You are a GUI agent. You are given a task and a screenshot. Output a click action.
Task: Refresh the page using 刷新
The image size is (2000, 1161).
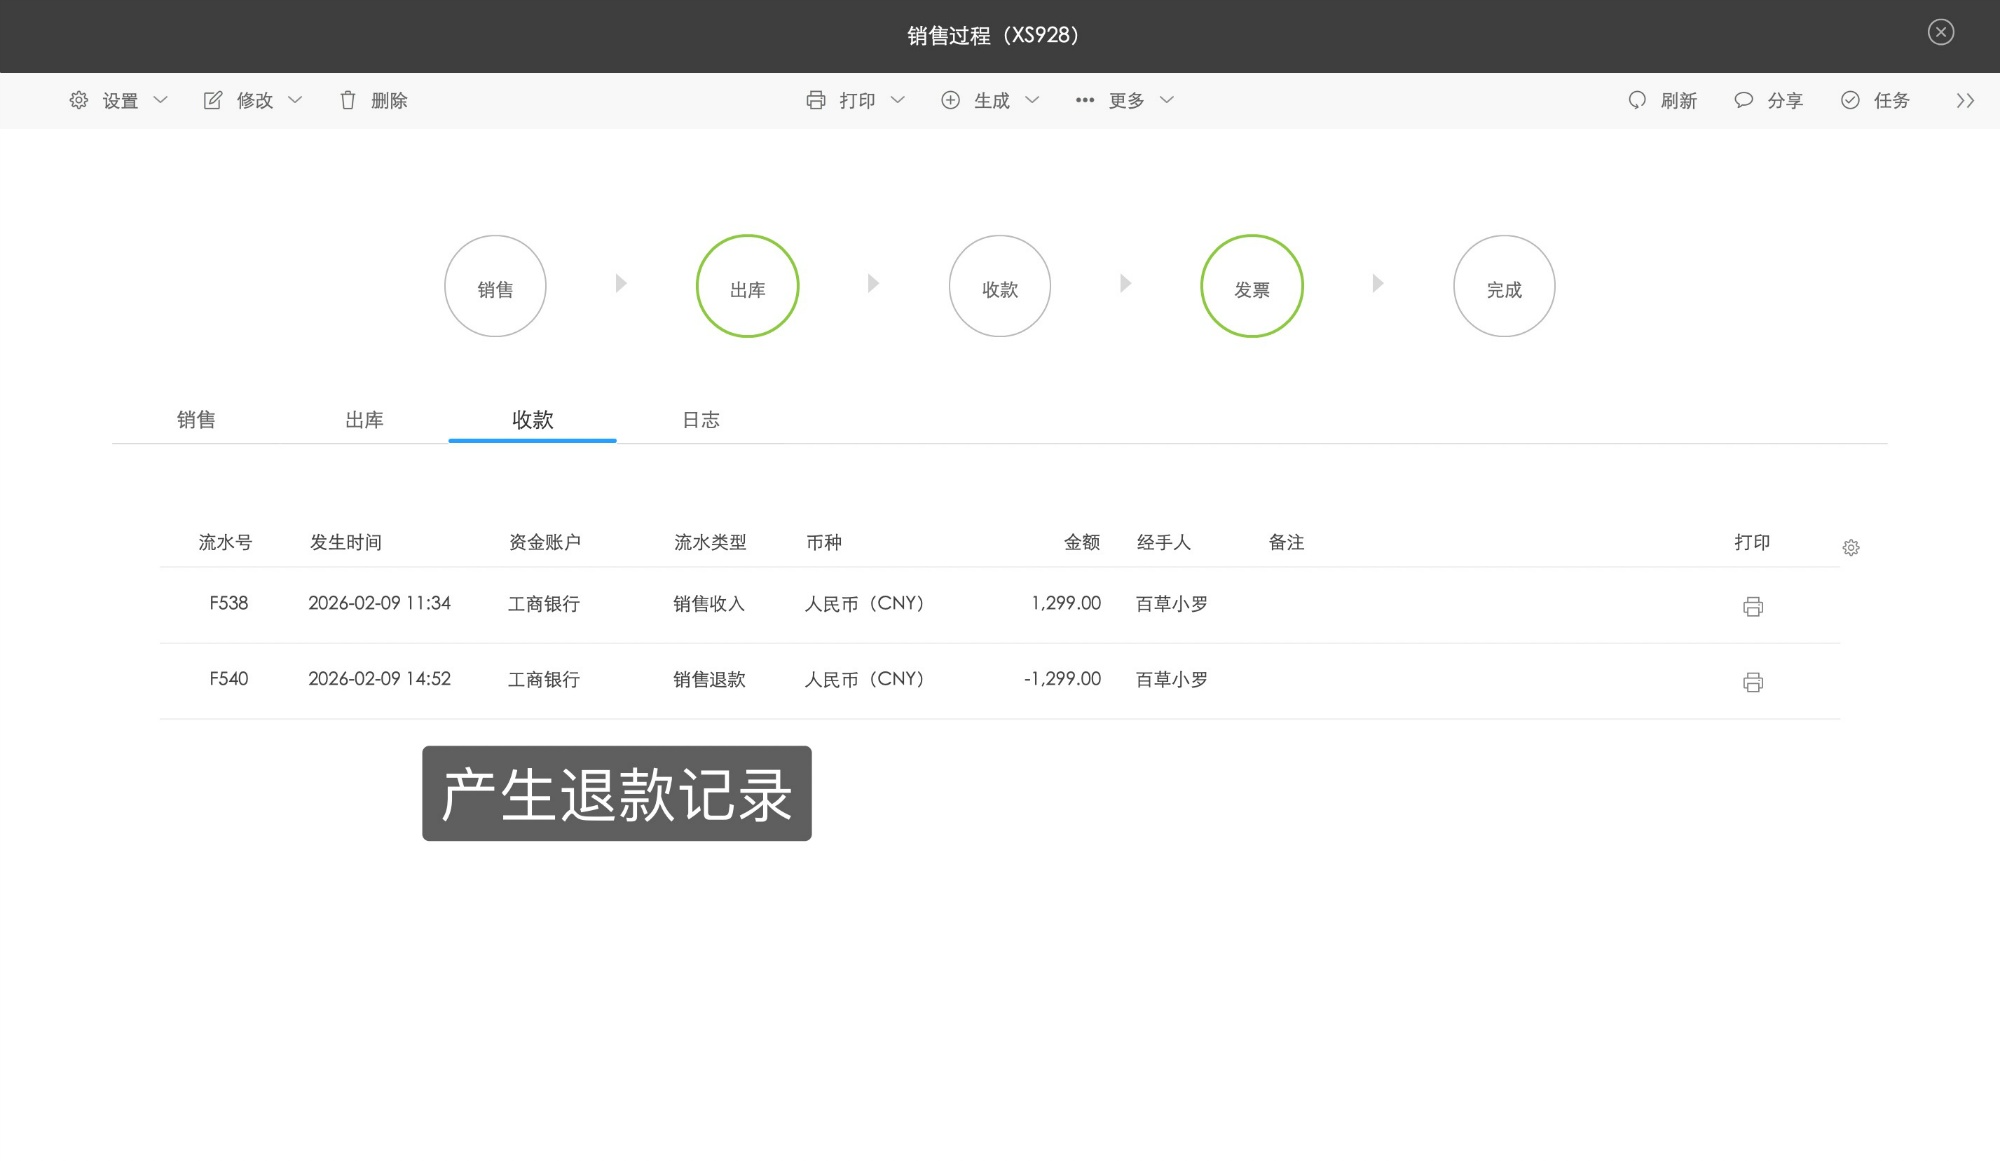coord(1663,100)
